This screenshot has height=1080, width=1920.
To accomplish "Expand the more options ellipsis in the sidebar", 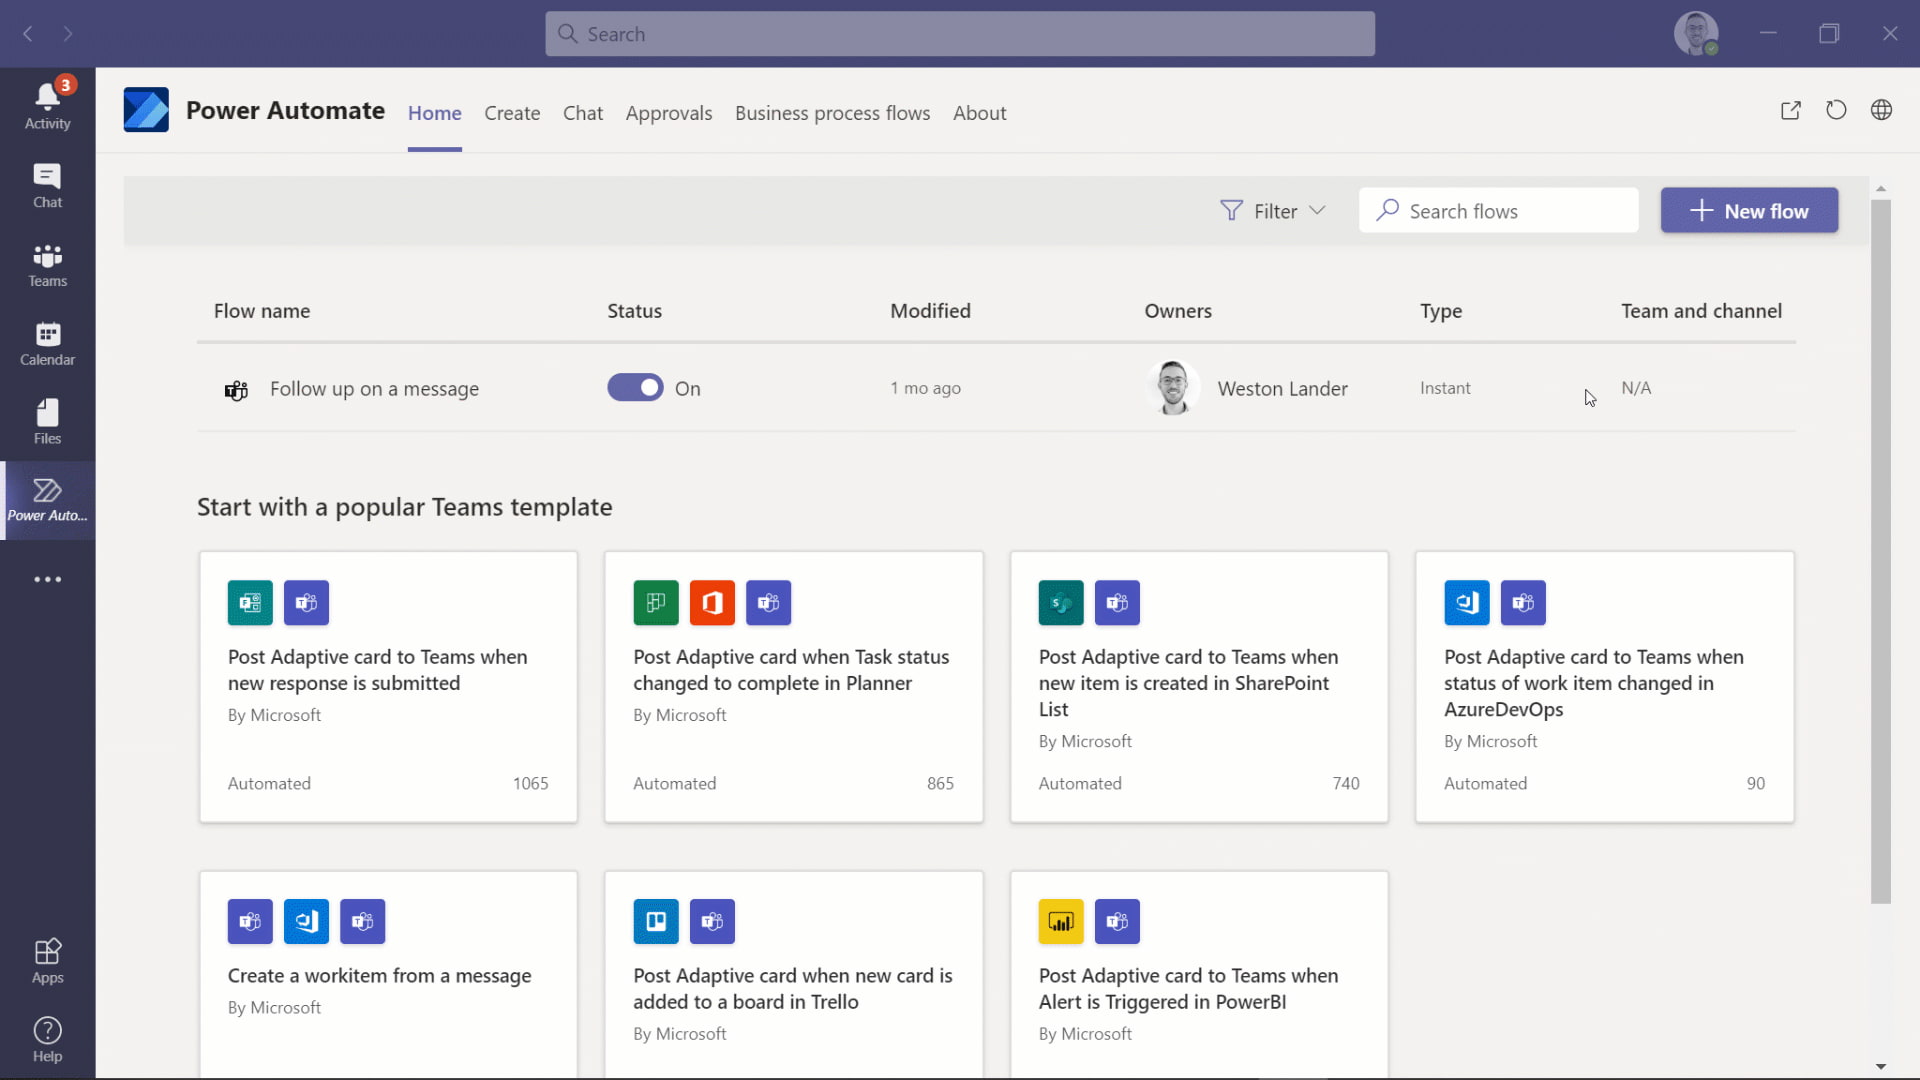I will (47, 578).
